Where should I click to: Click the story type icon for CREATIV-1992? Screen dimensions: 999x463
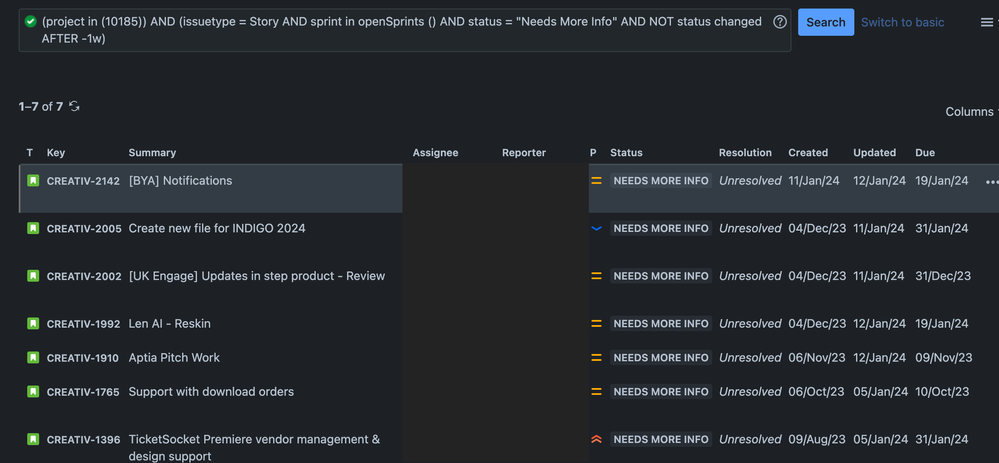click(x=33, y=324)
